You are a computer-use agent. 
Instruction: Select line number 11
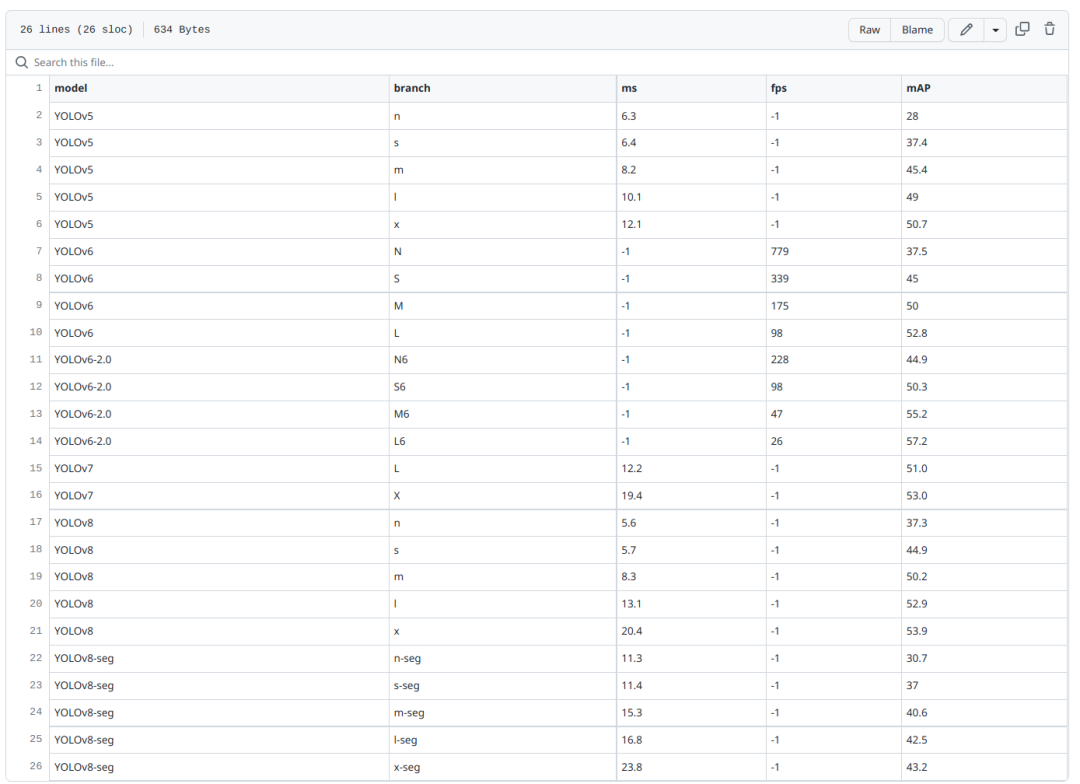point(34,360)
